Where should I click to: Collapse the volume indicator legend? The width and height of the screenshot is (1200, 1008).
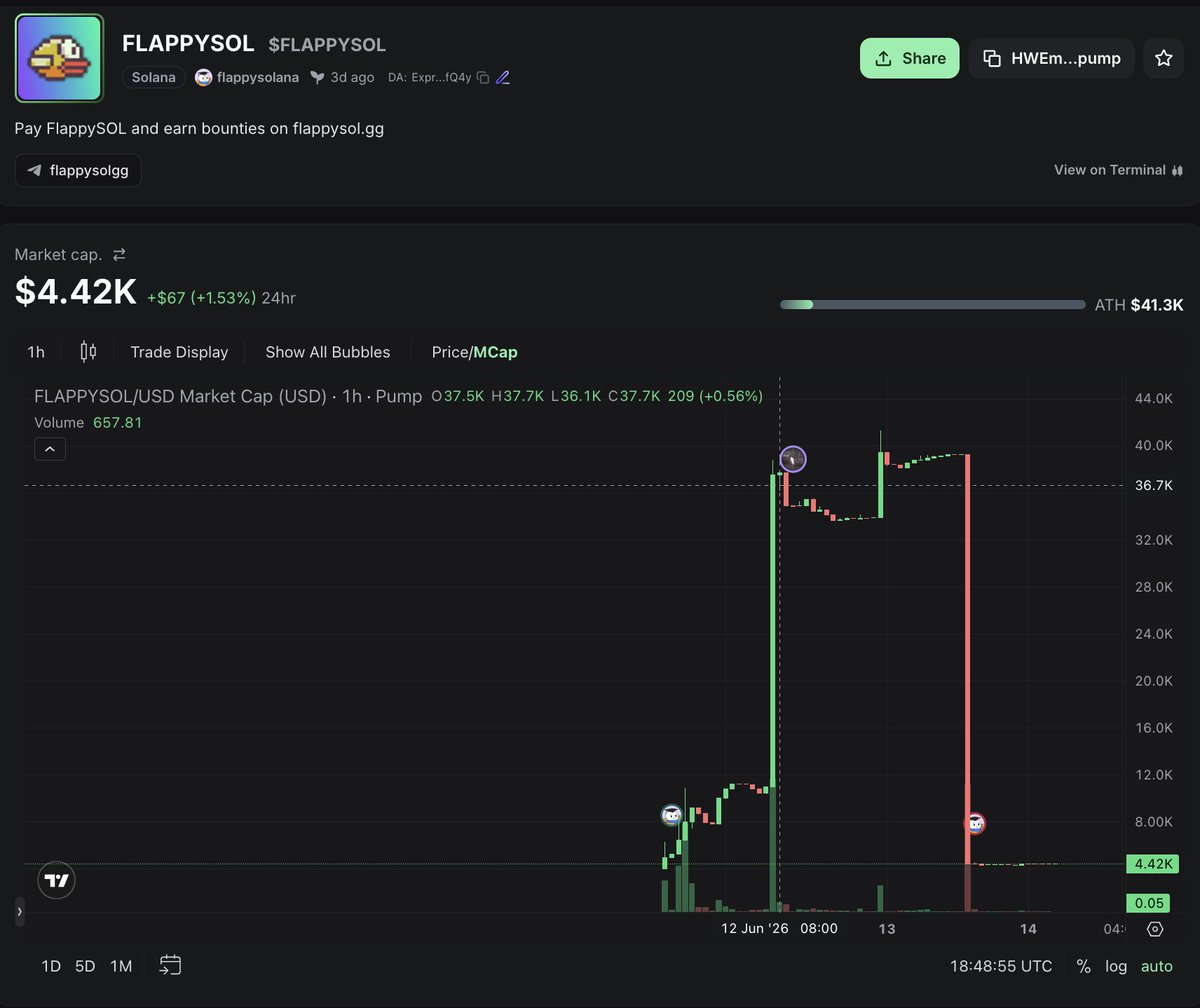pos(50,449)
